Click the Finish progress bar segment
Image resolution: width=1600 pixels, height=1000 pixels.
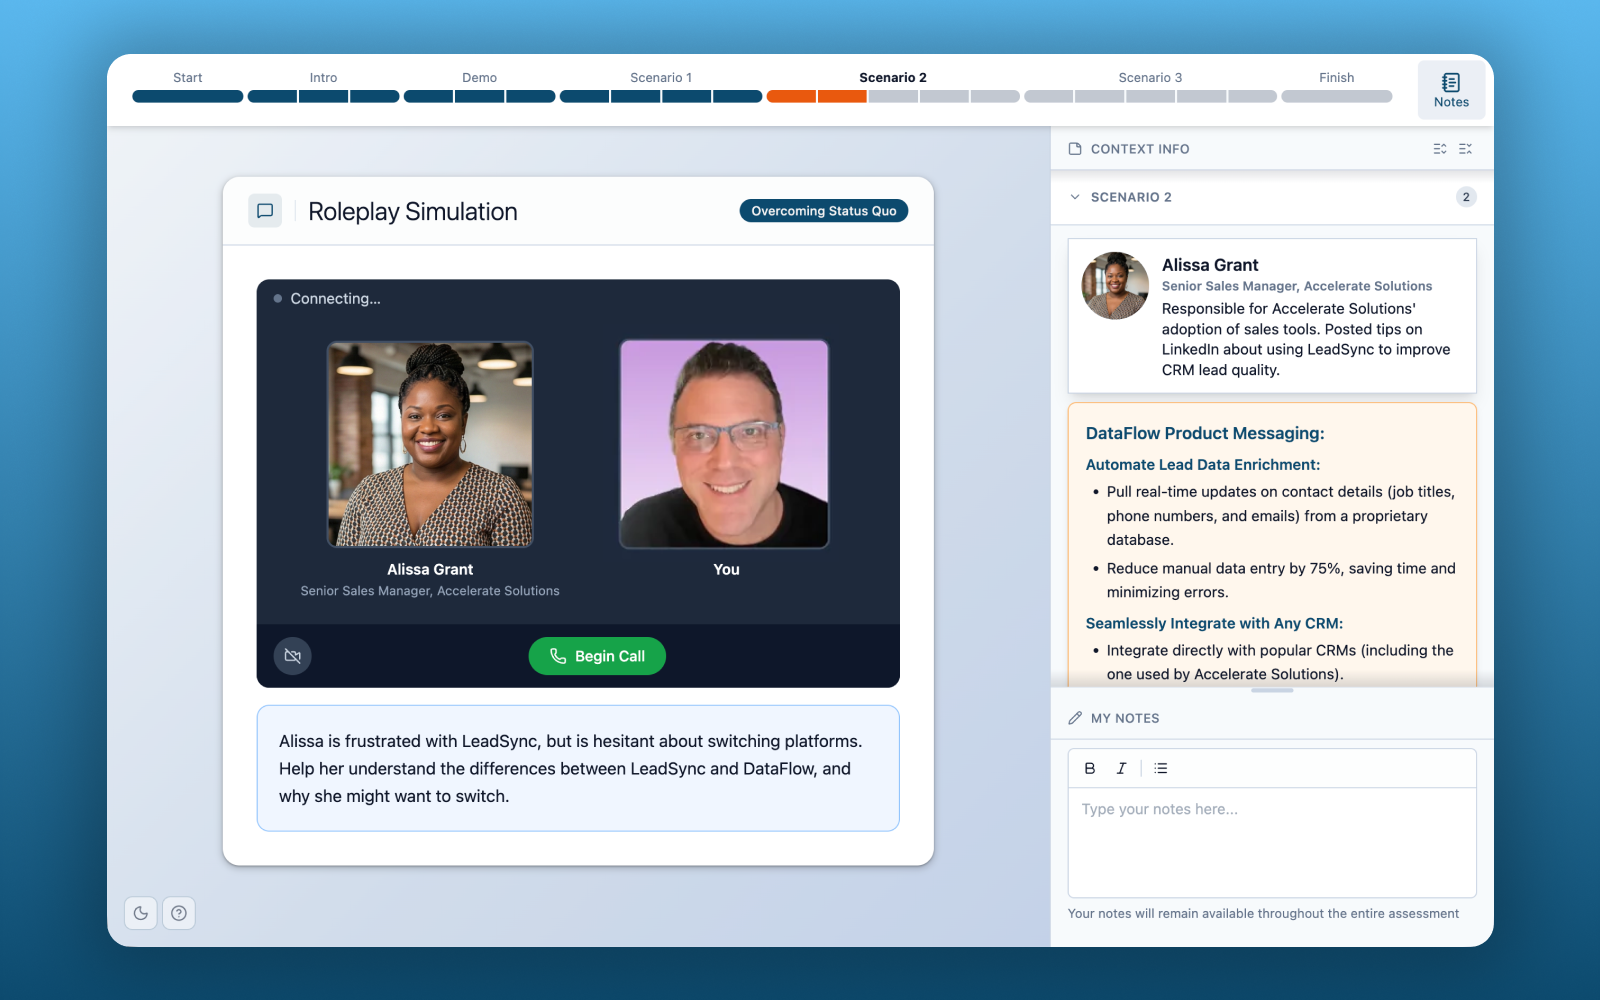pos(1337,97)
